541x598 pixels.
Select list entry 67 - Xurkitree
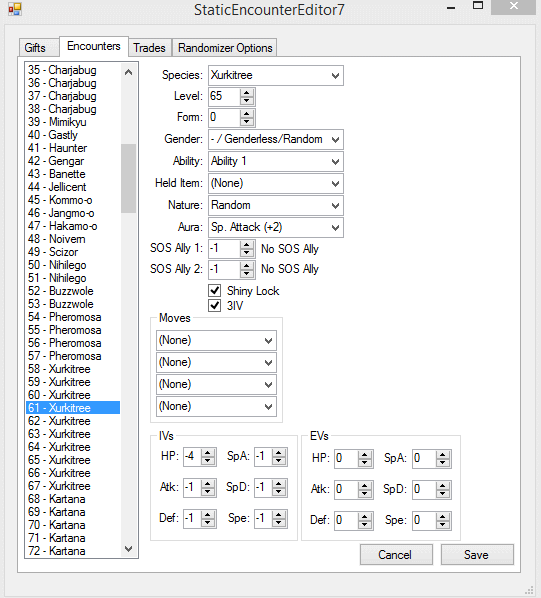point(73,486)
